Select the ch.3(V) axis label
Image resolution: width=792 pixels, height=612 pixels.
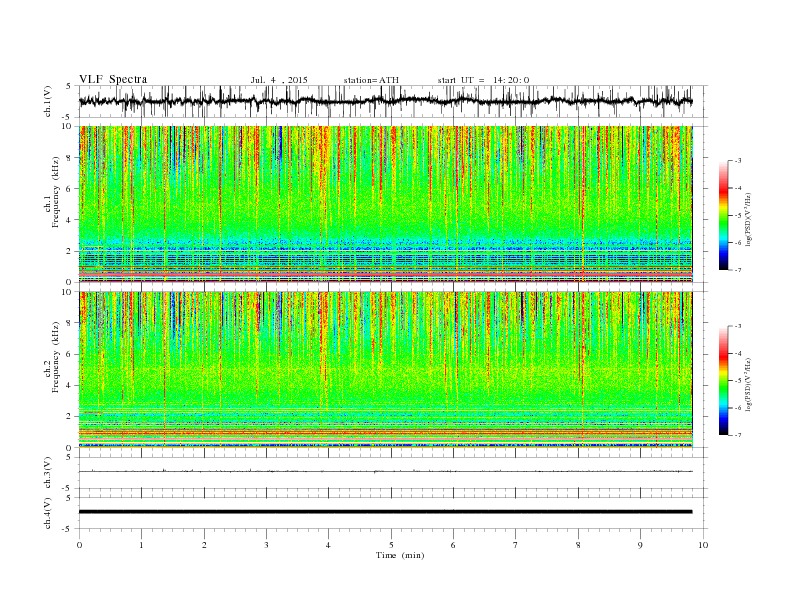(48, 473)
